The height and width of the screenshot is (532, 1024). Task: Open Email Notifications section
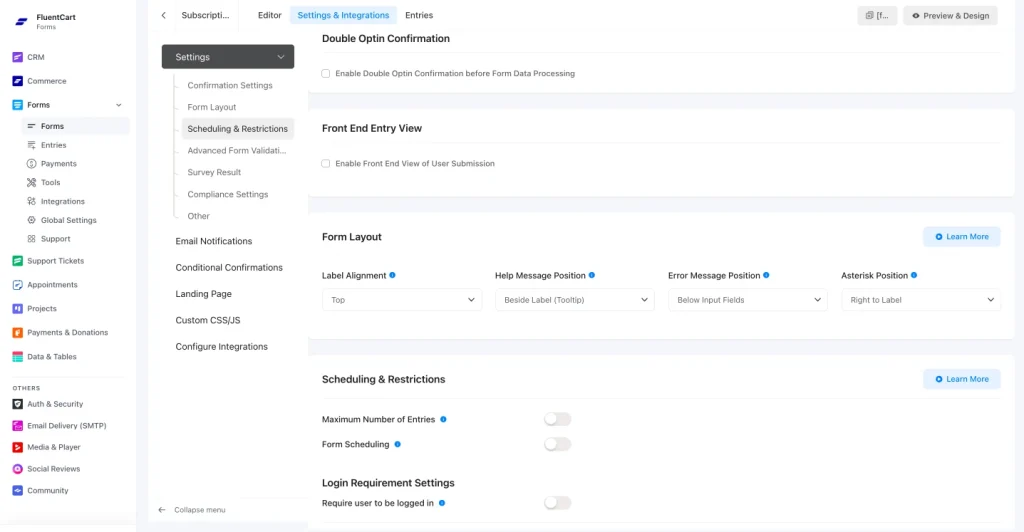[214, 242]
